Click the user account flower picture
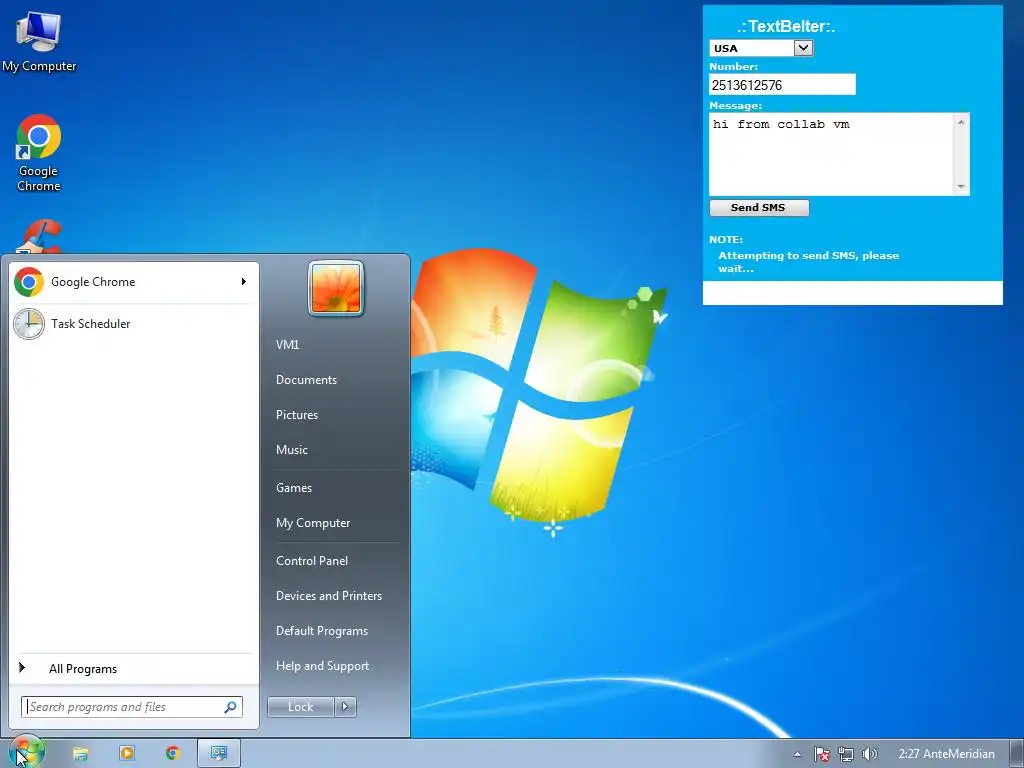Screen dimensions: 1024x768 pos(336,288)
